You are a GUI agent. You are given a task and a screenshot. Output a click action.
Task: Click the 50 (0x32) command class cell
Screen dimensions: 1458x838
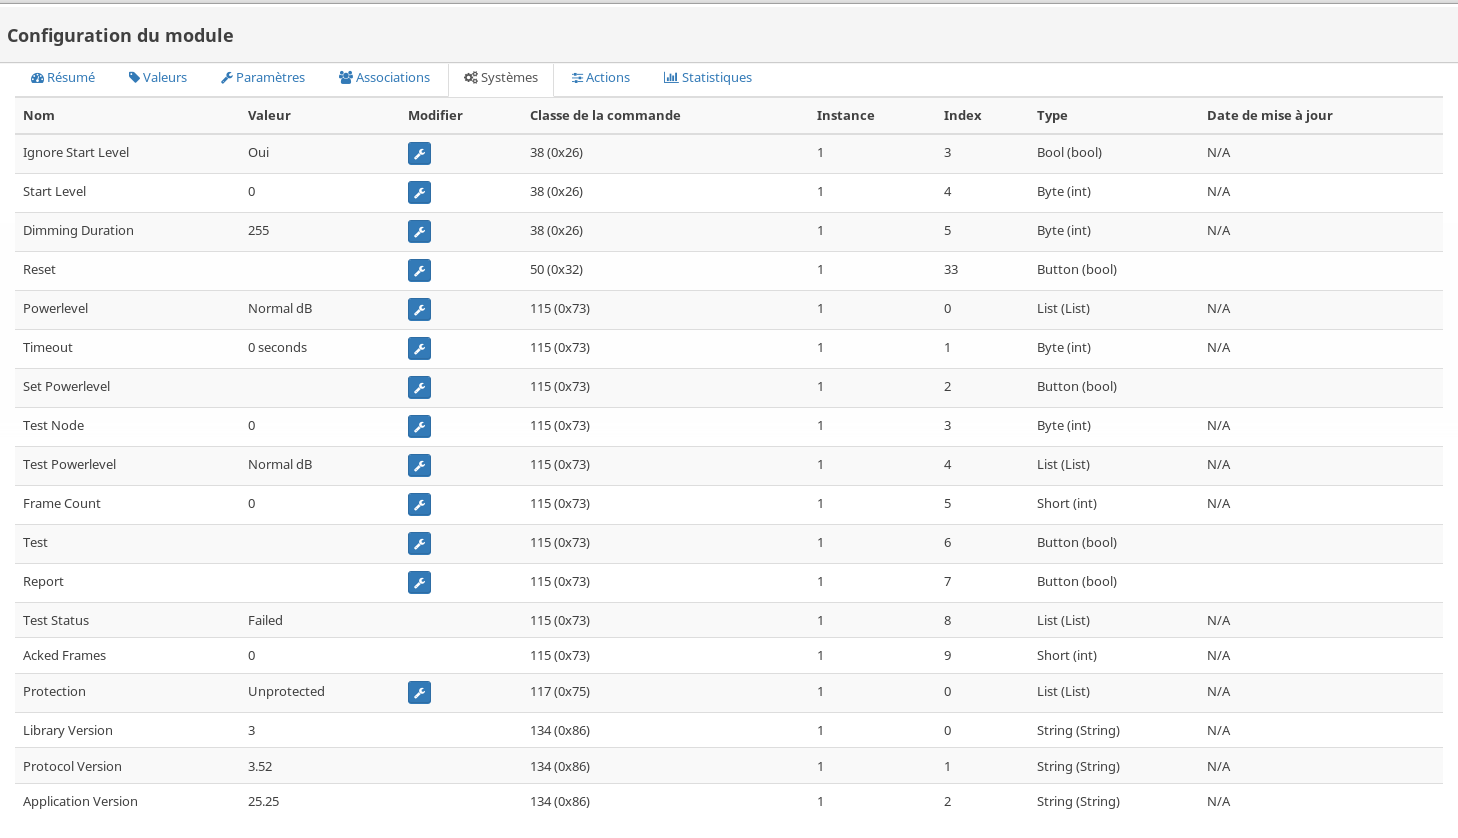[556, 270]
